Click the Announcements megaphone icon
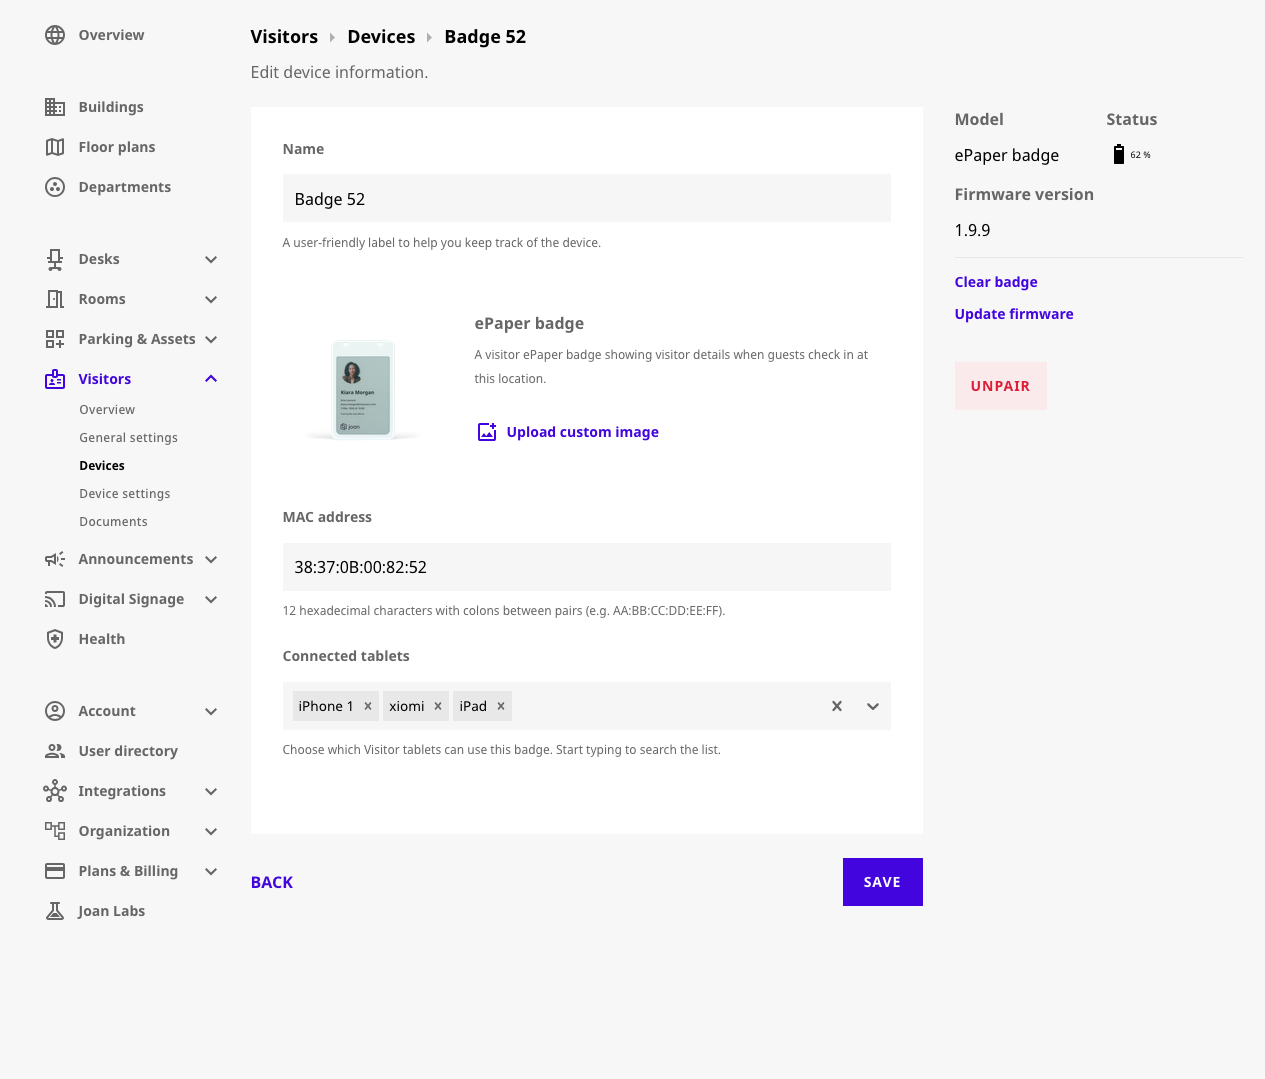Viewport: 1265px width, 1079px height. click(x=55, y=559)
